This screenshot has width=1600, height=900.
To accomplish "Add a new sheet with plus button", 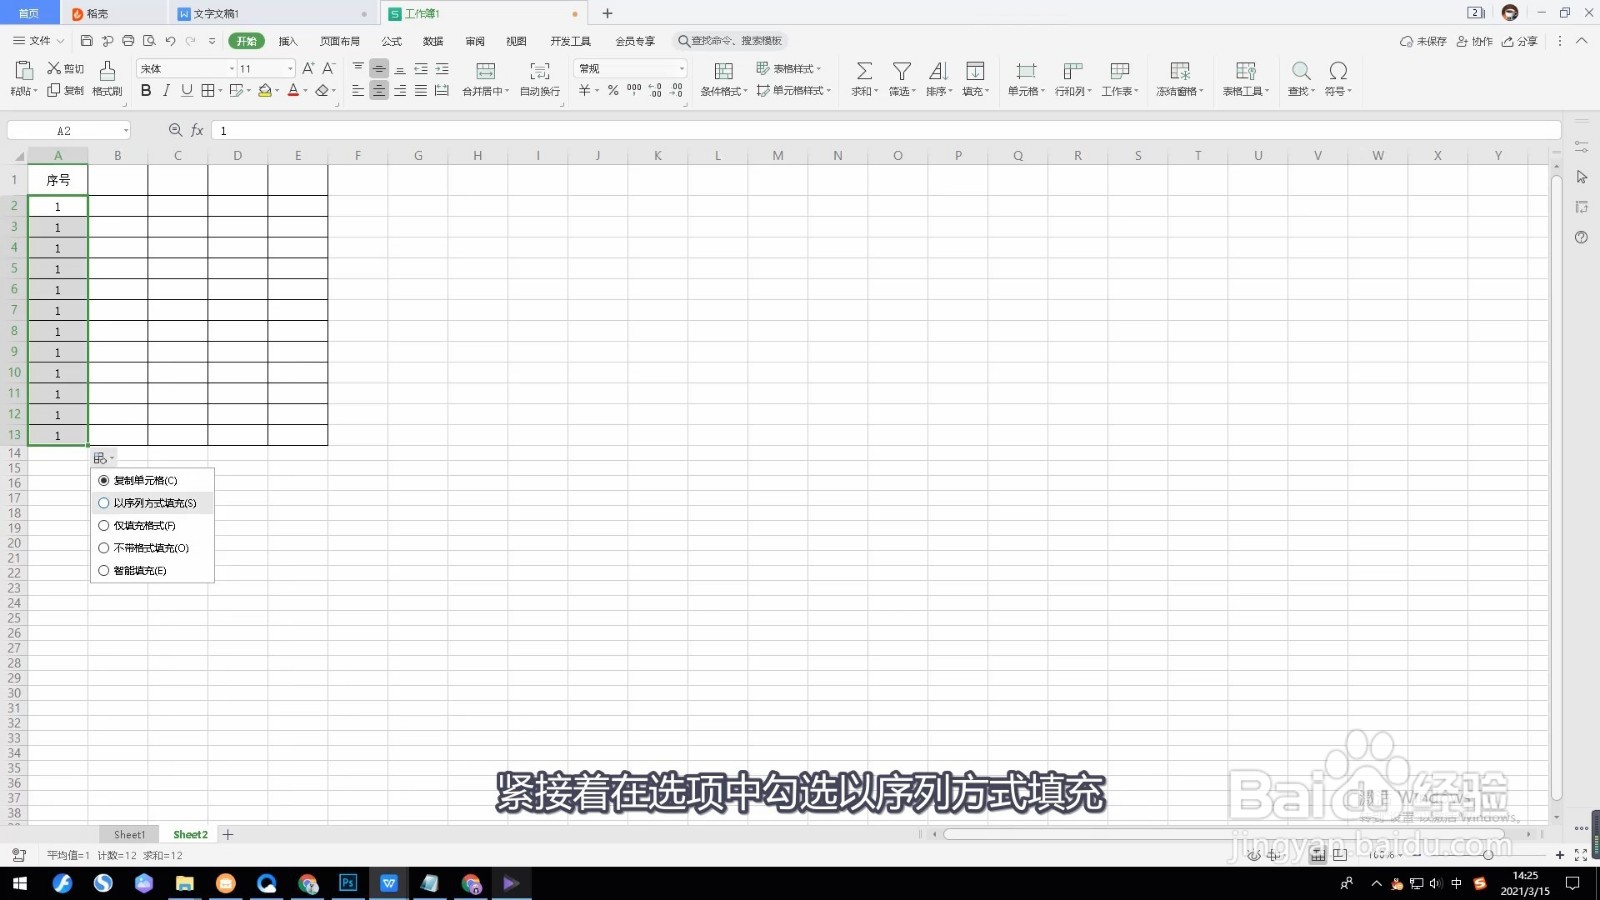I will [x=228, y=835].
